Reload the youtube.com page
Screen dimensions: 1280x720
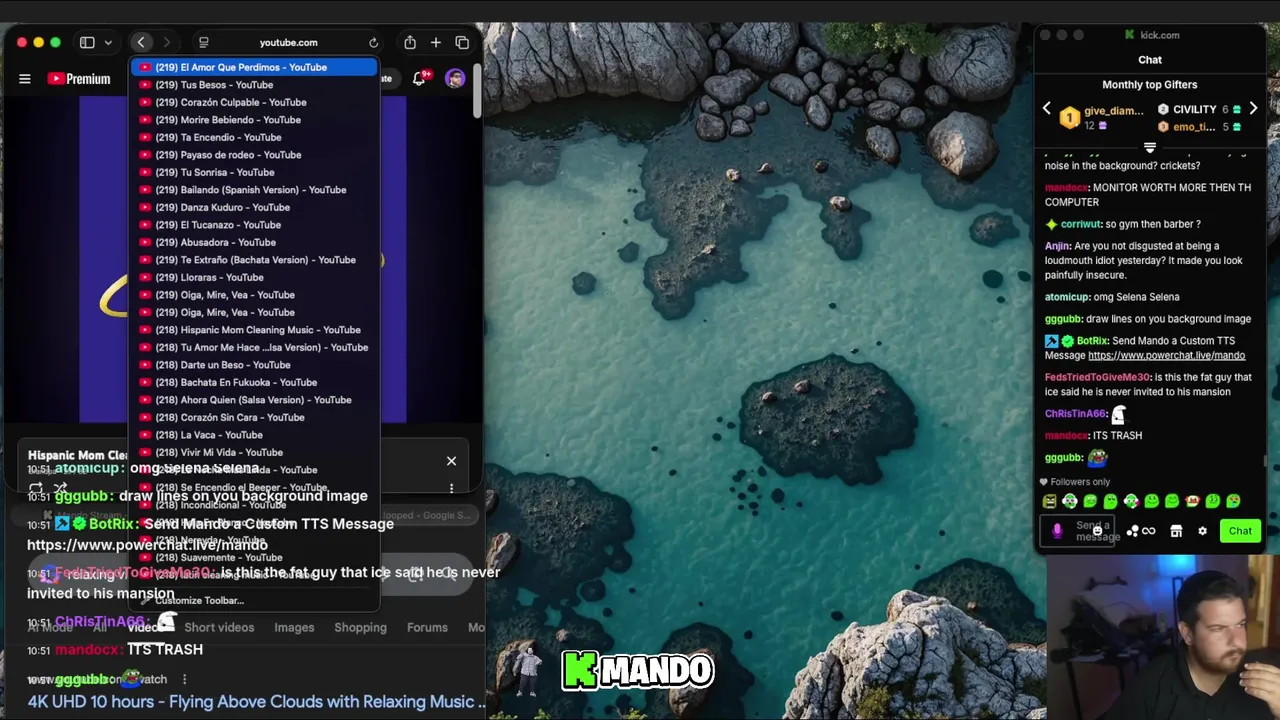click(373, 42)
